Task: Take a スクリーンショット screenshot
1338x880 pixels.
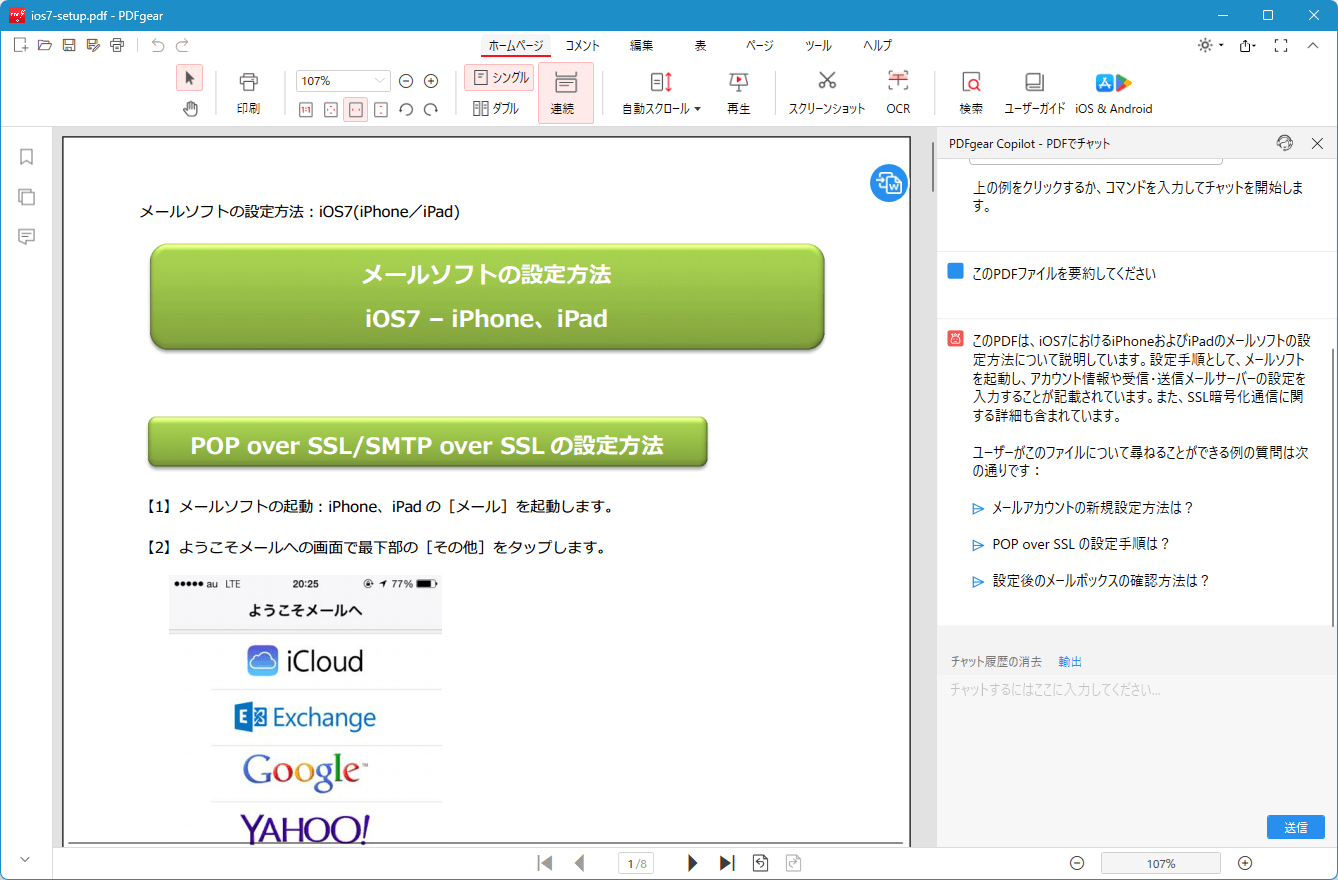Action: pos(827,93)
